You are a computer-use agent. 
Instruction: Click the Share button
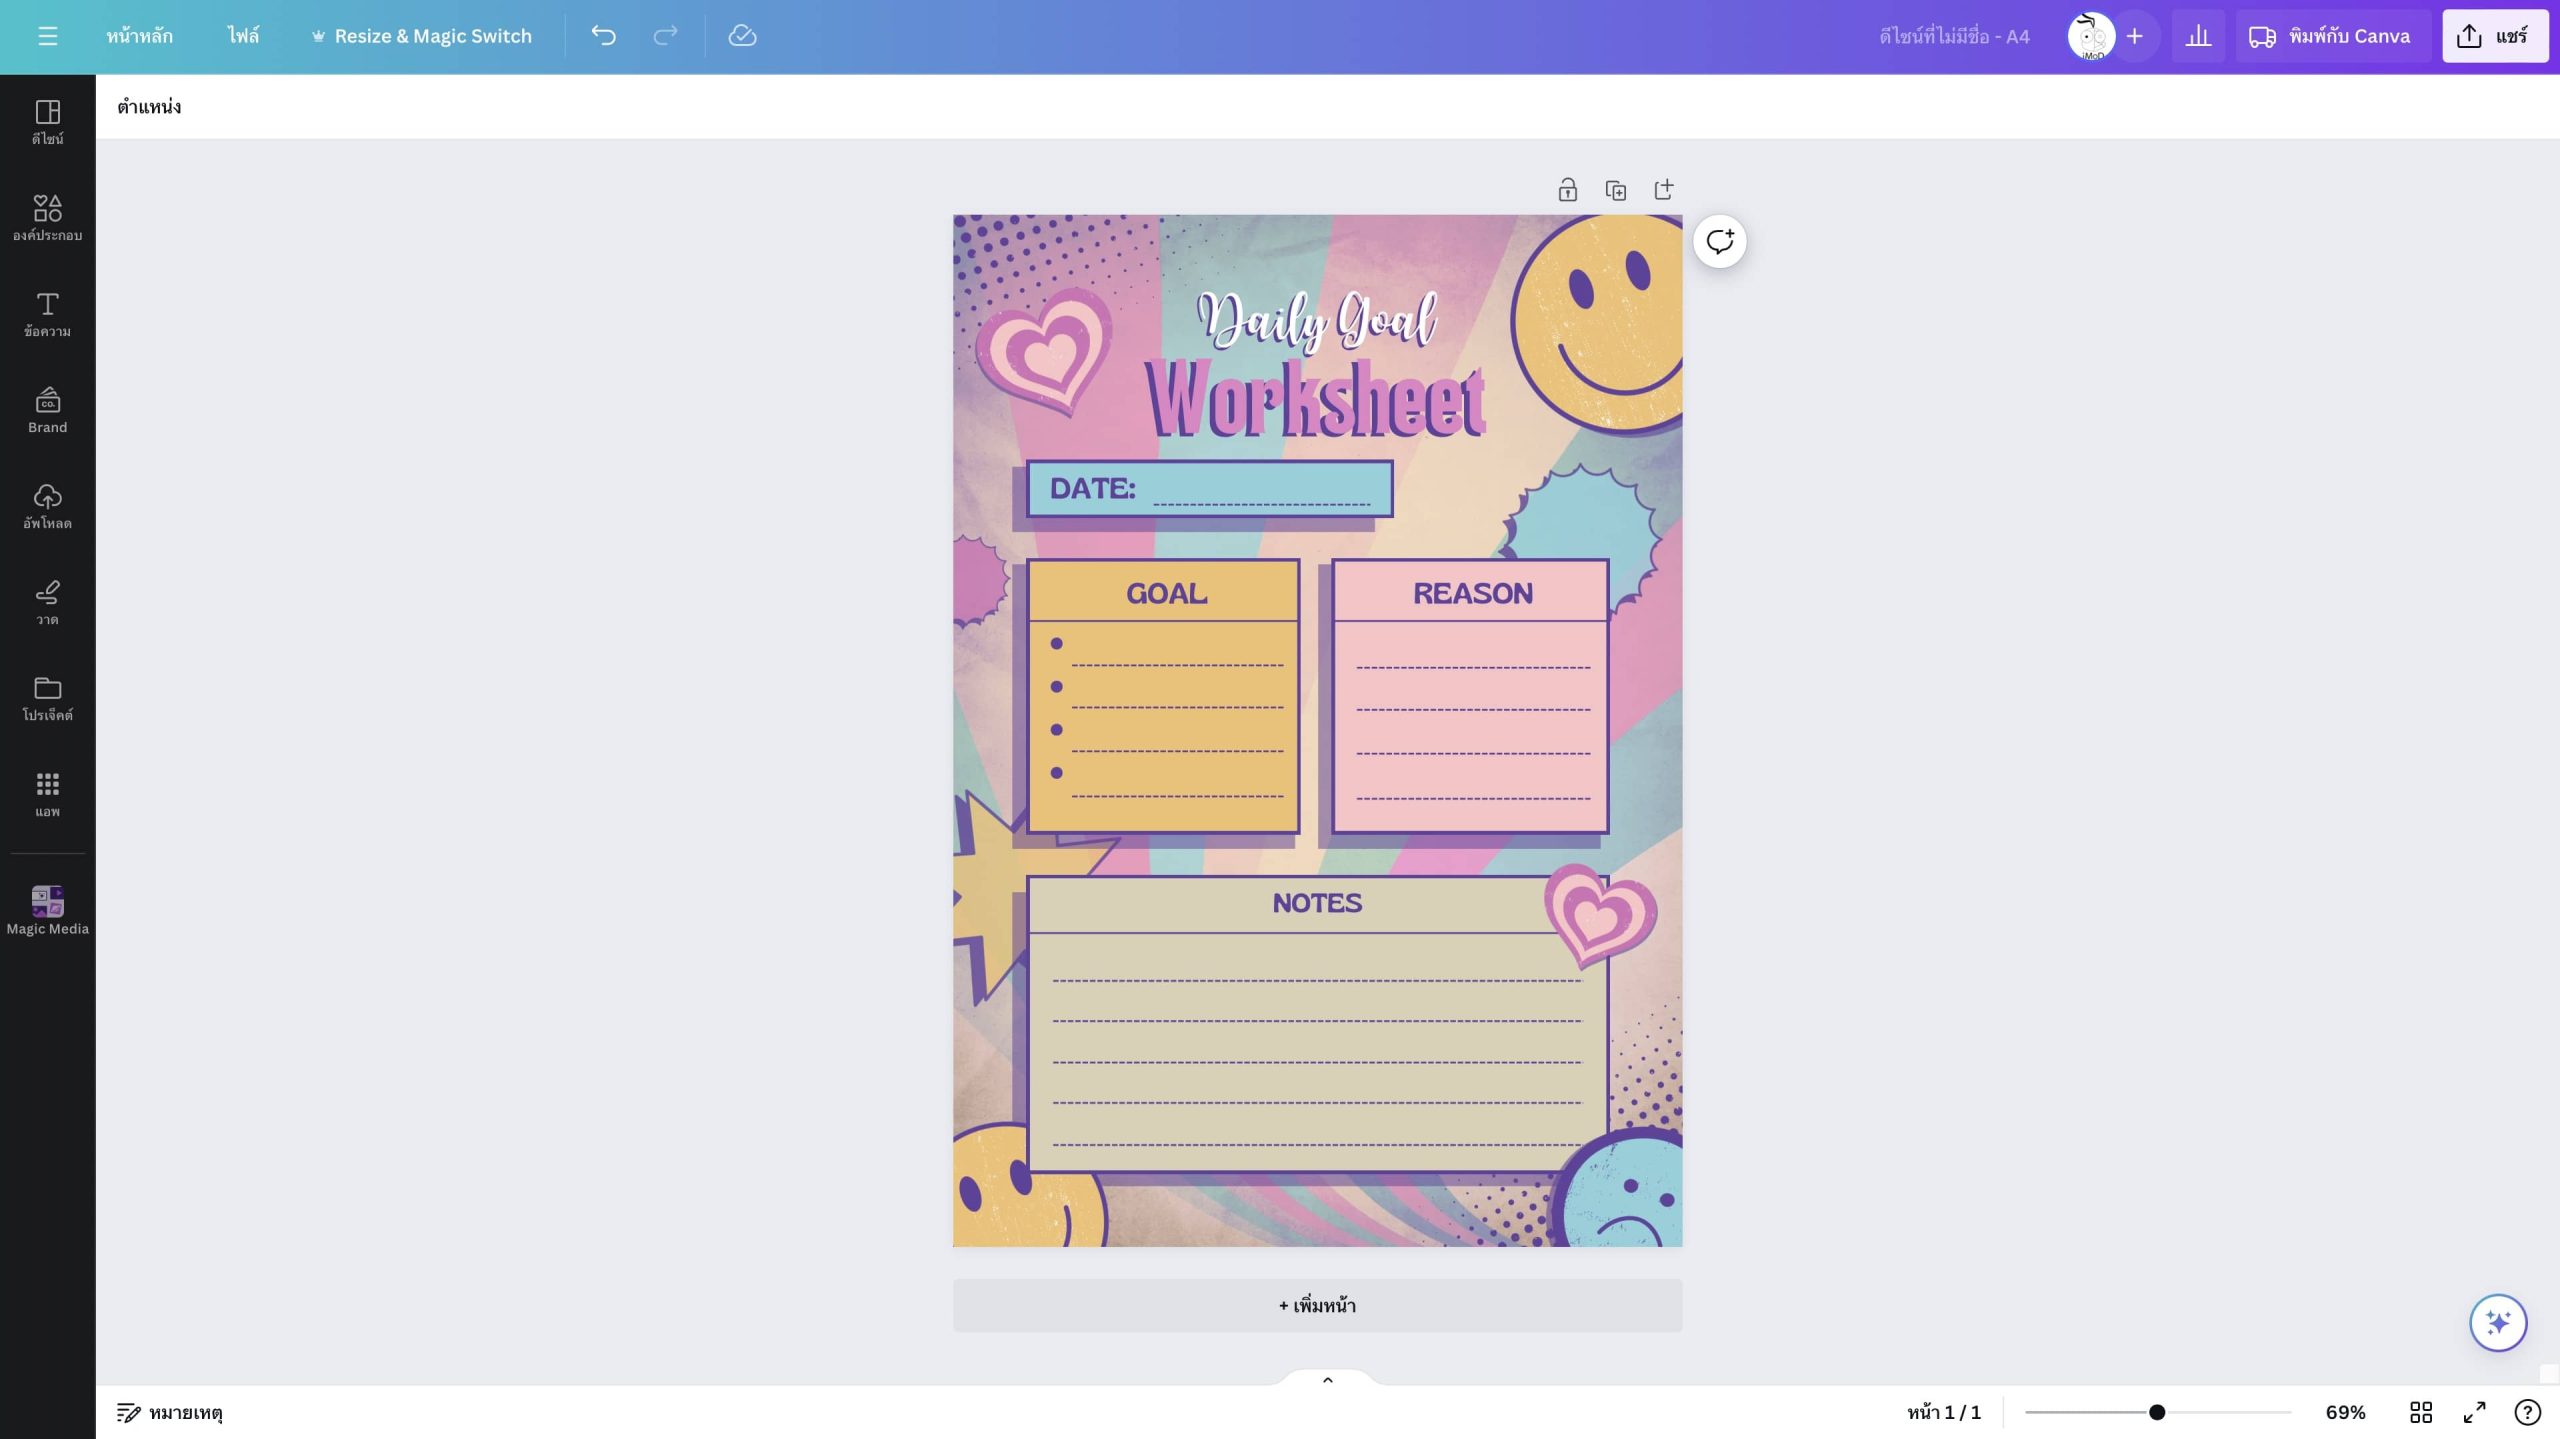tap(2494, 36)
